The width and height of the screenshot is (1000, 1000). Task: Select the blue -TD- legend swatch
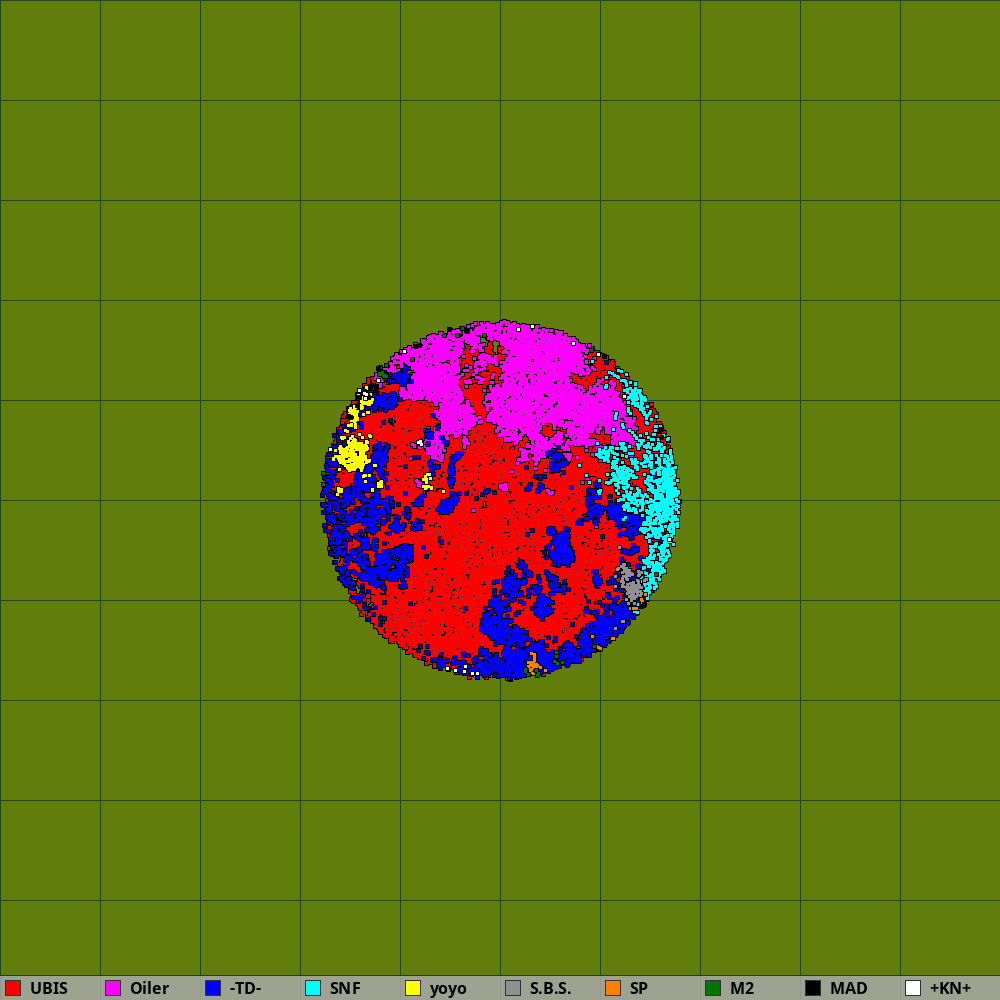click(x=213, y=988)
